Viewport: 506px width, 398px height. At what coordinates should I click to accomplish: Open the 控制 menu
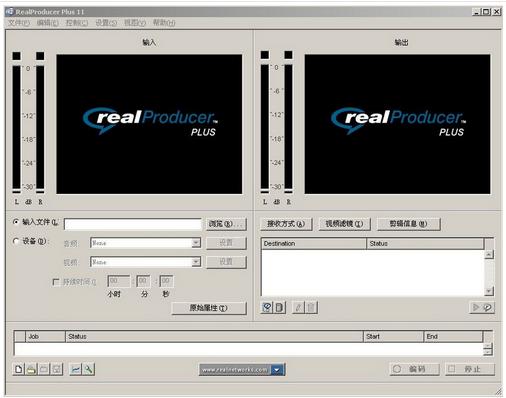click(x=77, y=23)
